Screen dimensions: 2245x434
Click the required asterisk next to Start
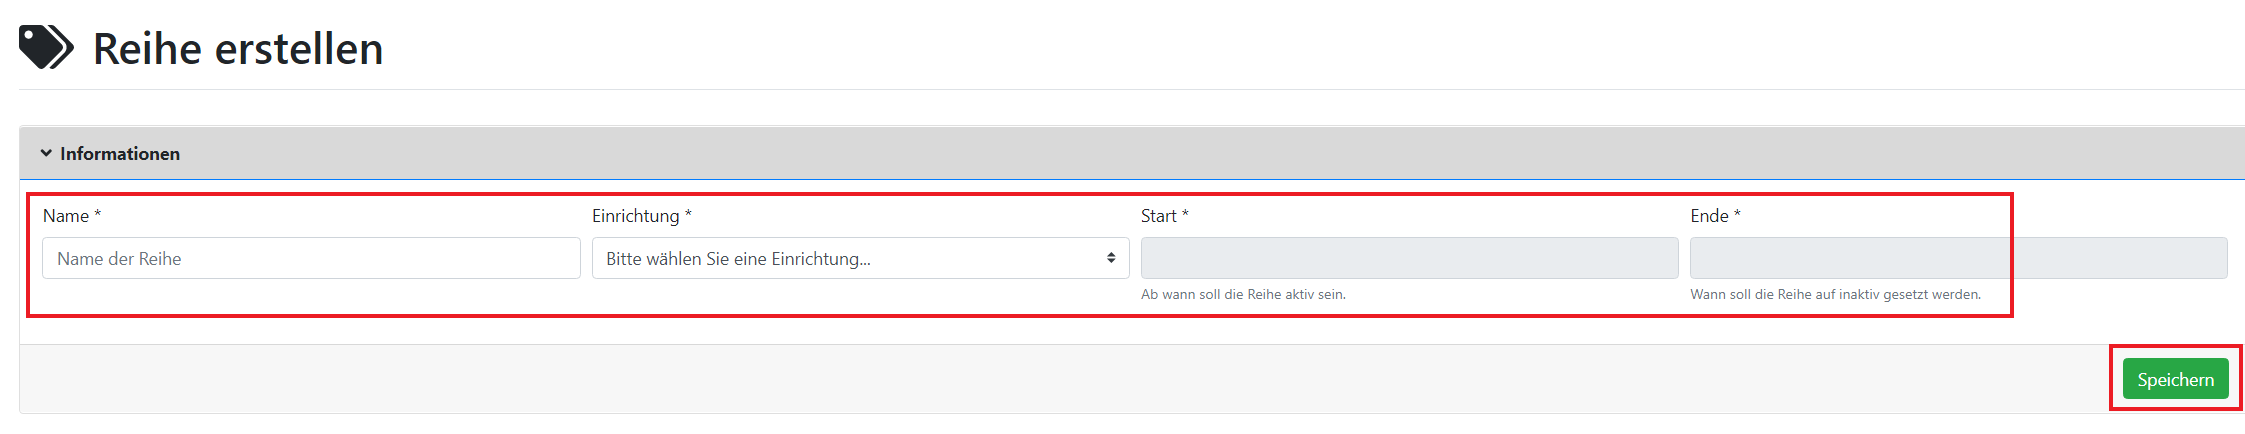click(1185, 214)
